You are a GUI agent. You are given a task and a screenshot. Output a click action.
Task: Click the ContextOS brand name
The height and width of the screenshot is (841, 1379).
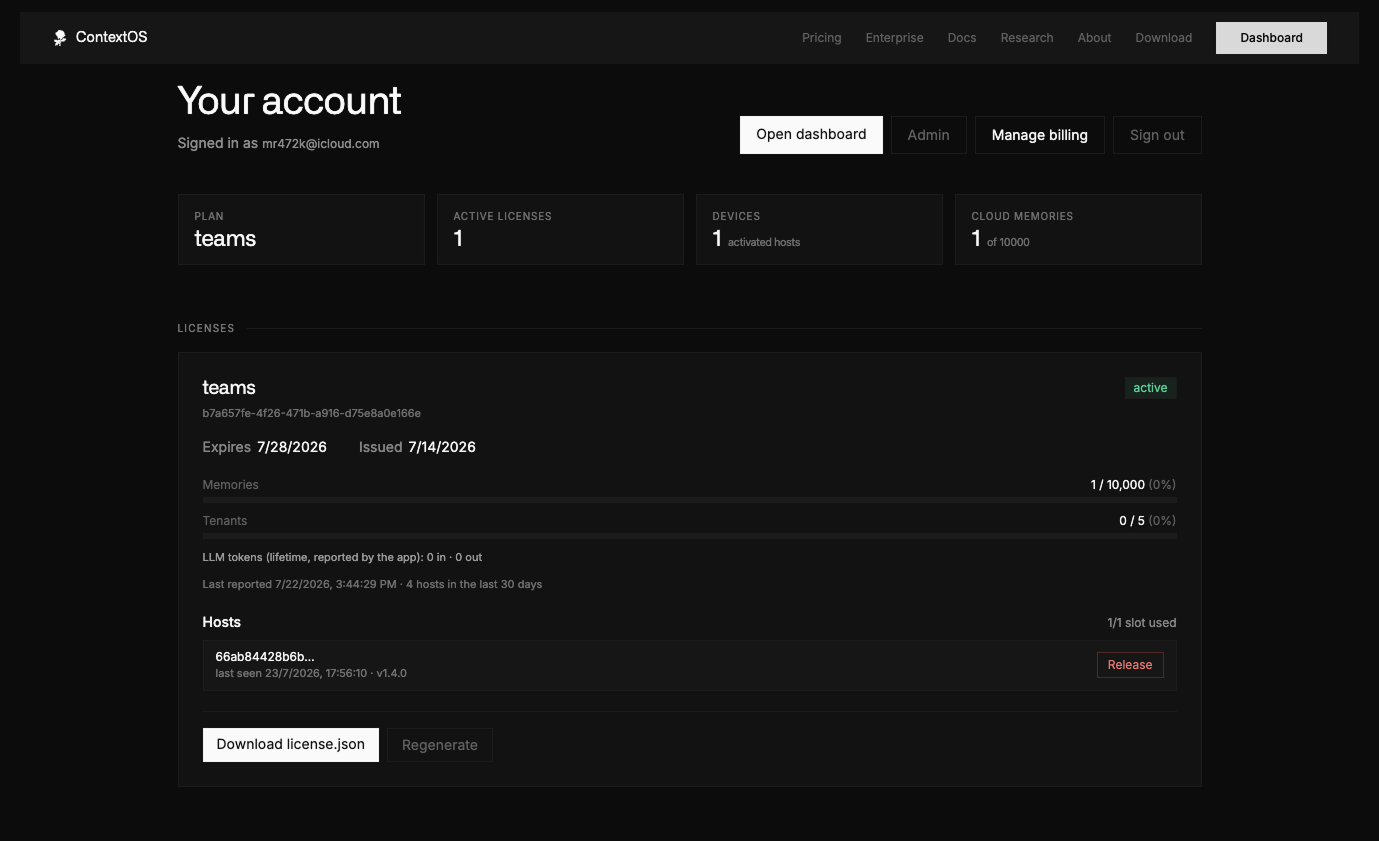pos(111,37)
